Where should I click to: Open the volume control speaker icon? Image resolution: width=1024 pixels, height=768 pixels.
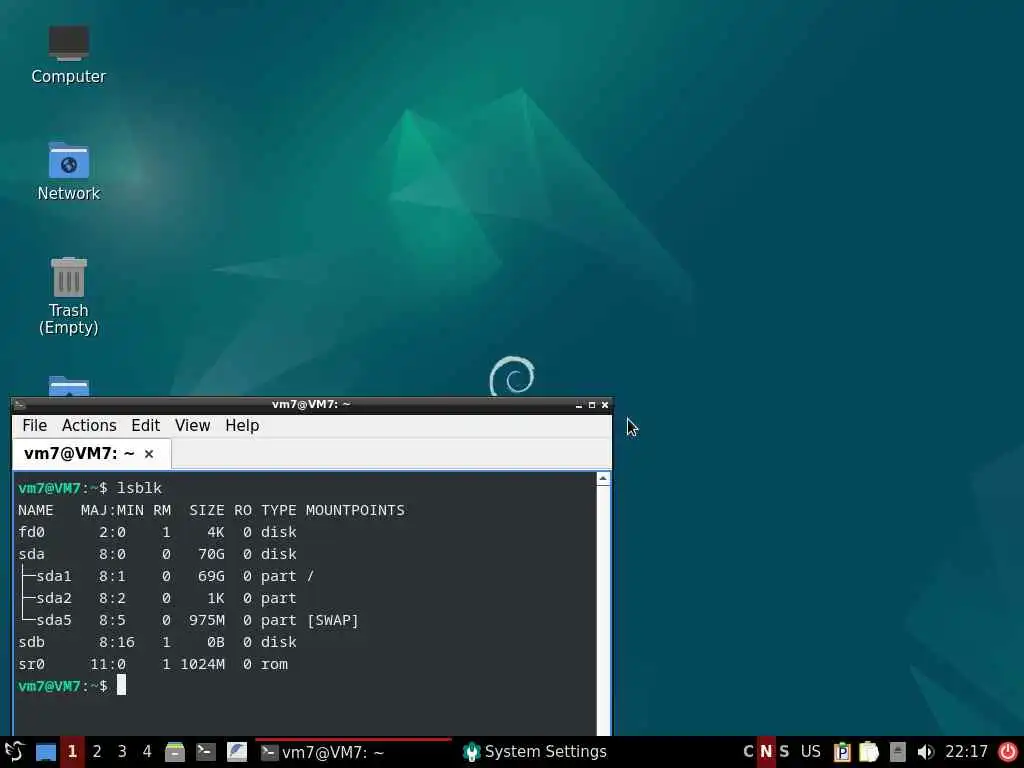point(925,752)
